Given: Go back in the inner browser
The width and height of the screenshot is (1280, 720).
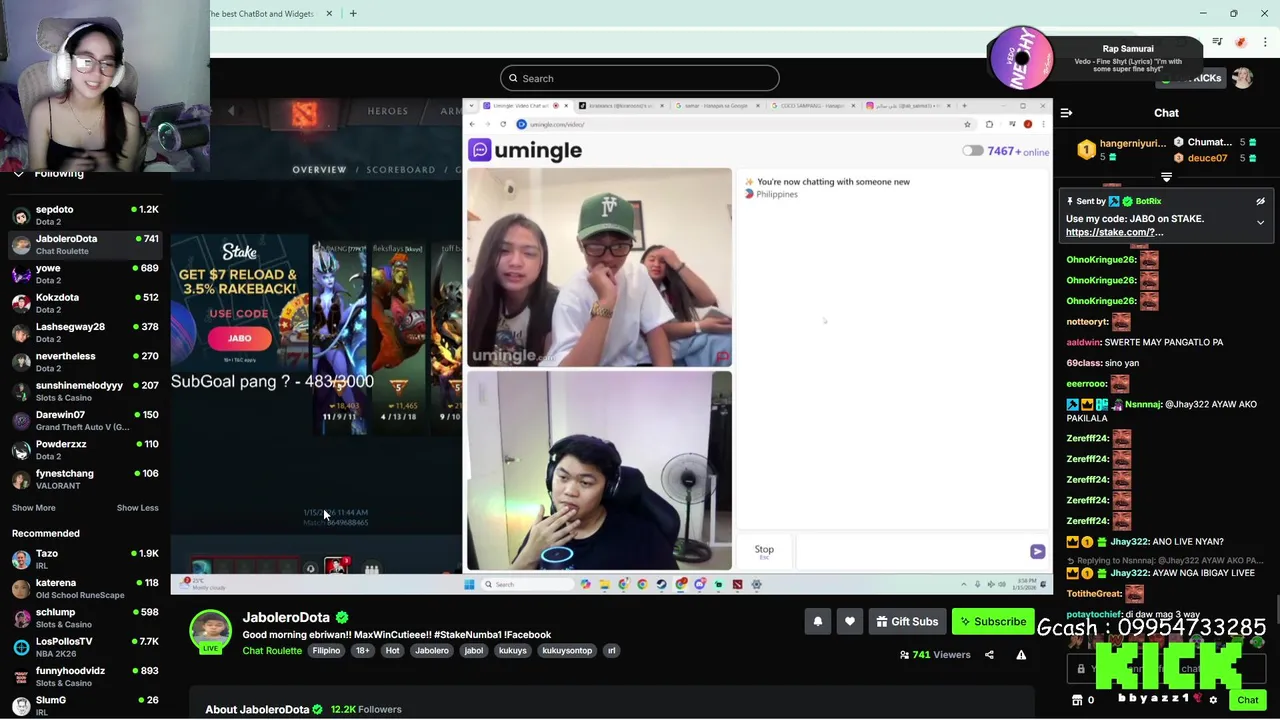Looking at the screenshot, I should point(473,124).
